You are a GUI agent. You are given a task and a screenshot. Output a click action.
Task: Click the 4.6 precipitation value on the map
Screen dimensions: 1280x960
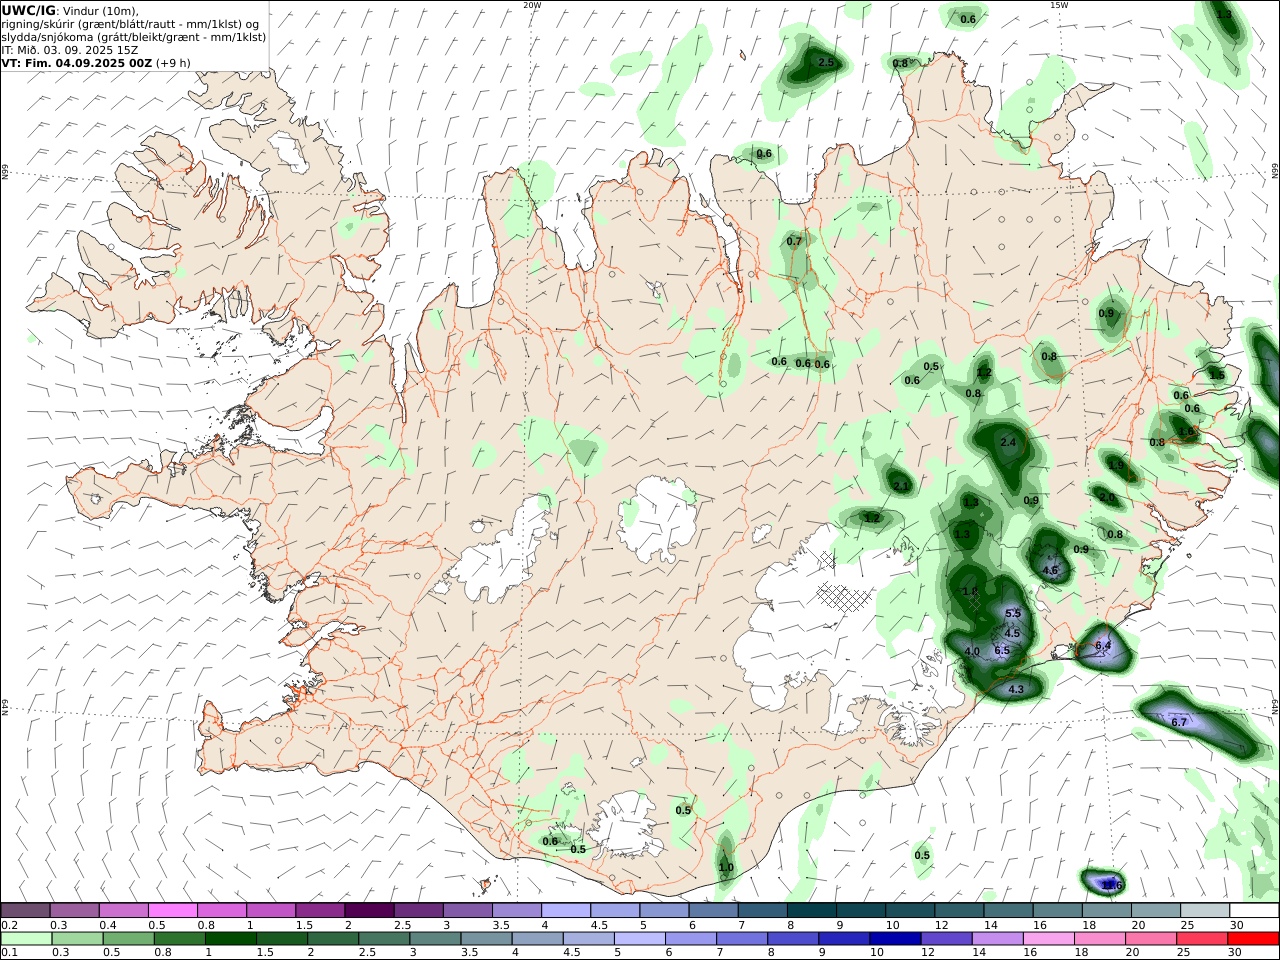[1050, 570]
